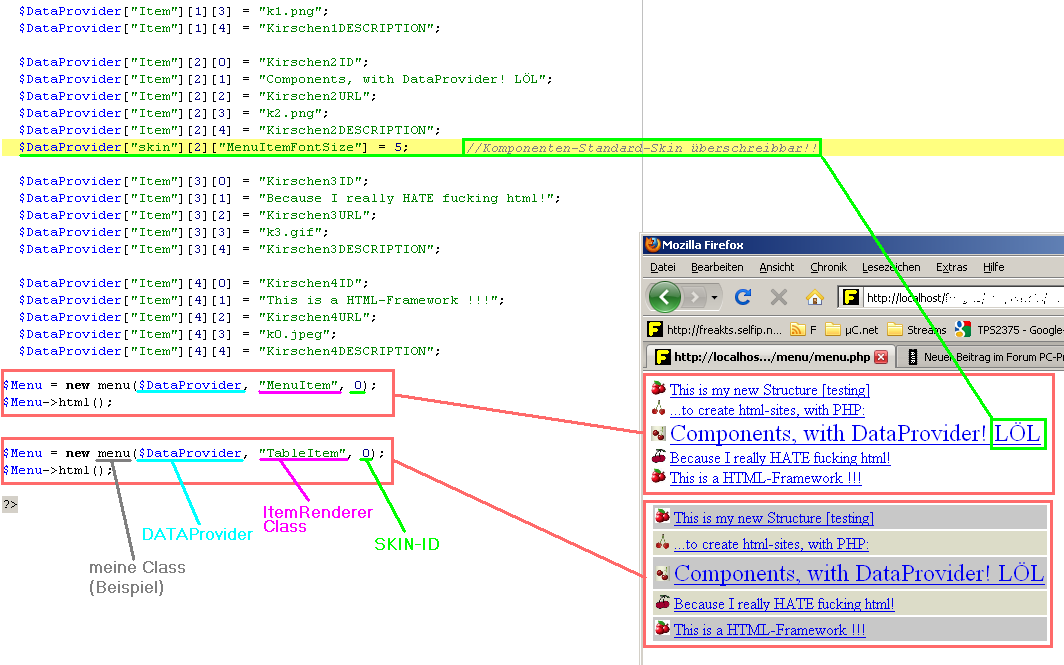Open unshaded link '...to create html-sites, with PHP:'
This screenshot has width=1064, height=665.
(767, 410)
